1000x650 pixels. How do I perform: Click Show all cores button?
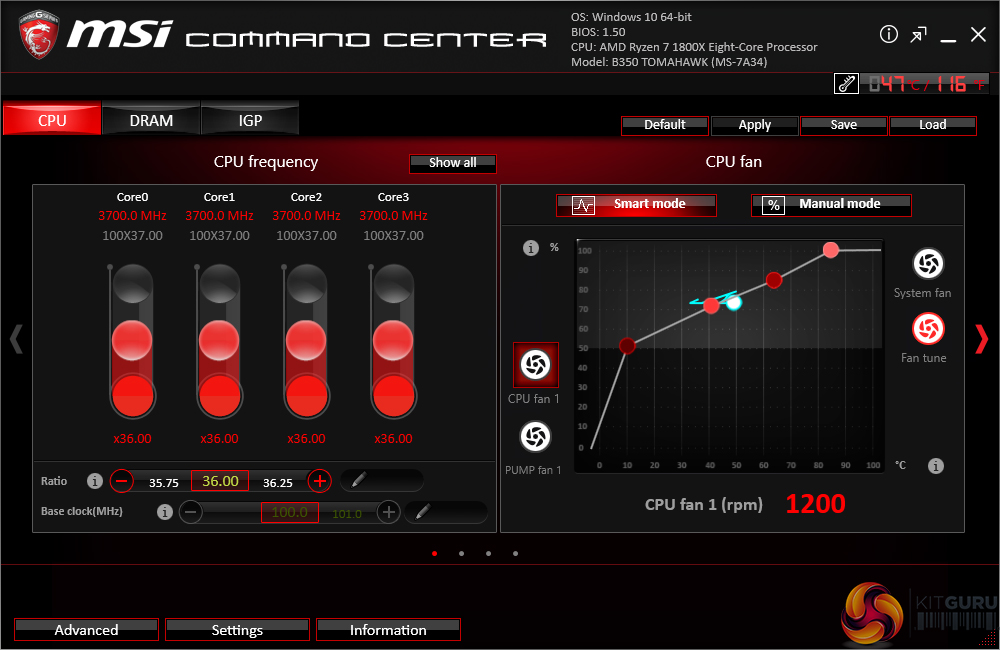(x=452, y=163)
